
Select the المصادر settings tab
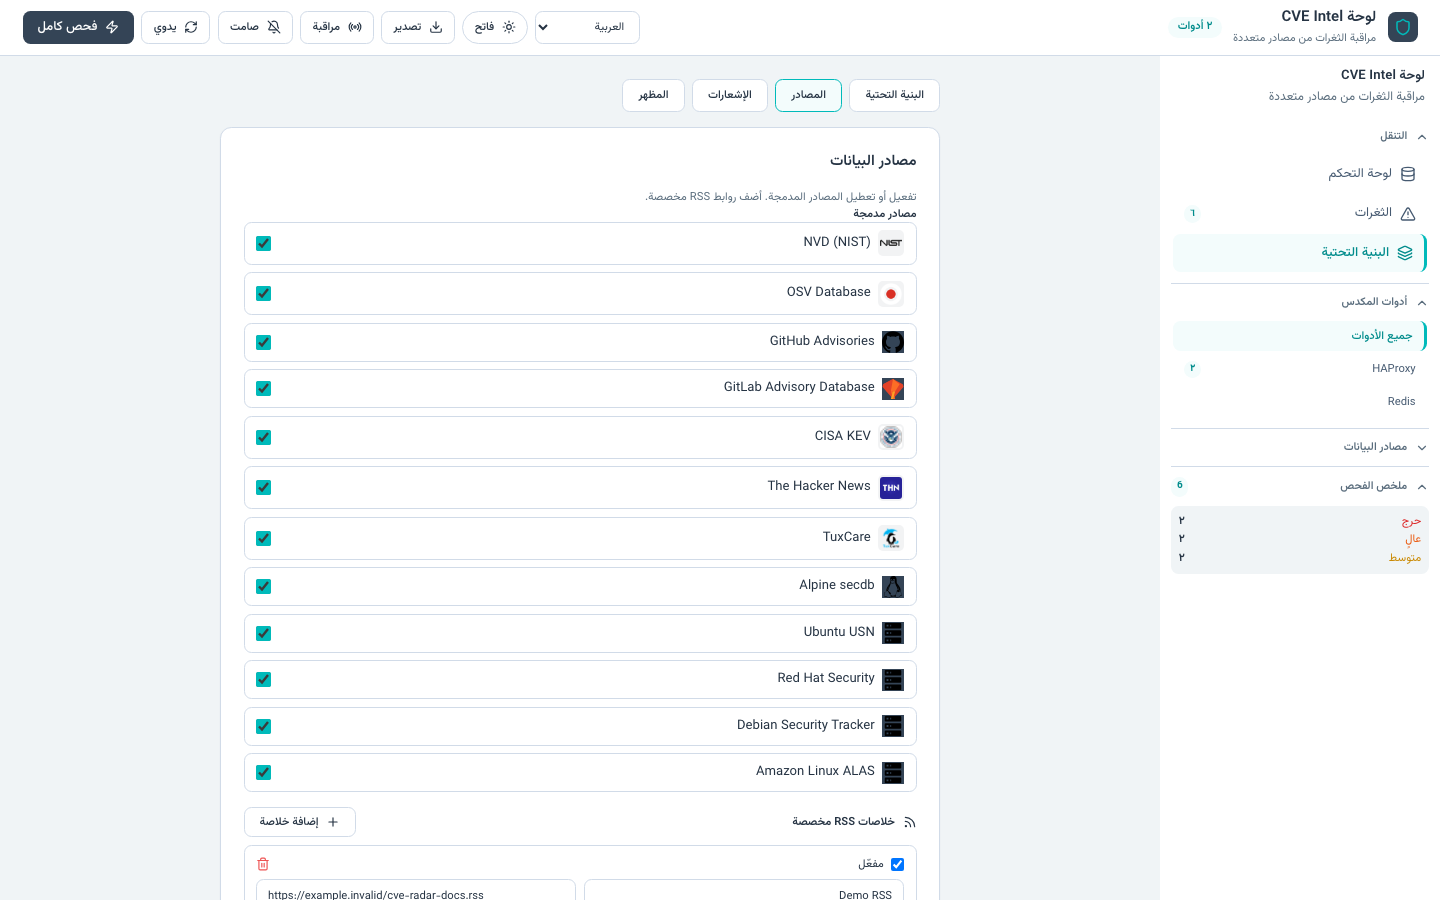click(808, 95)
